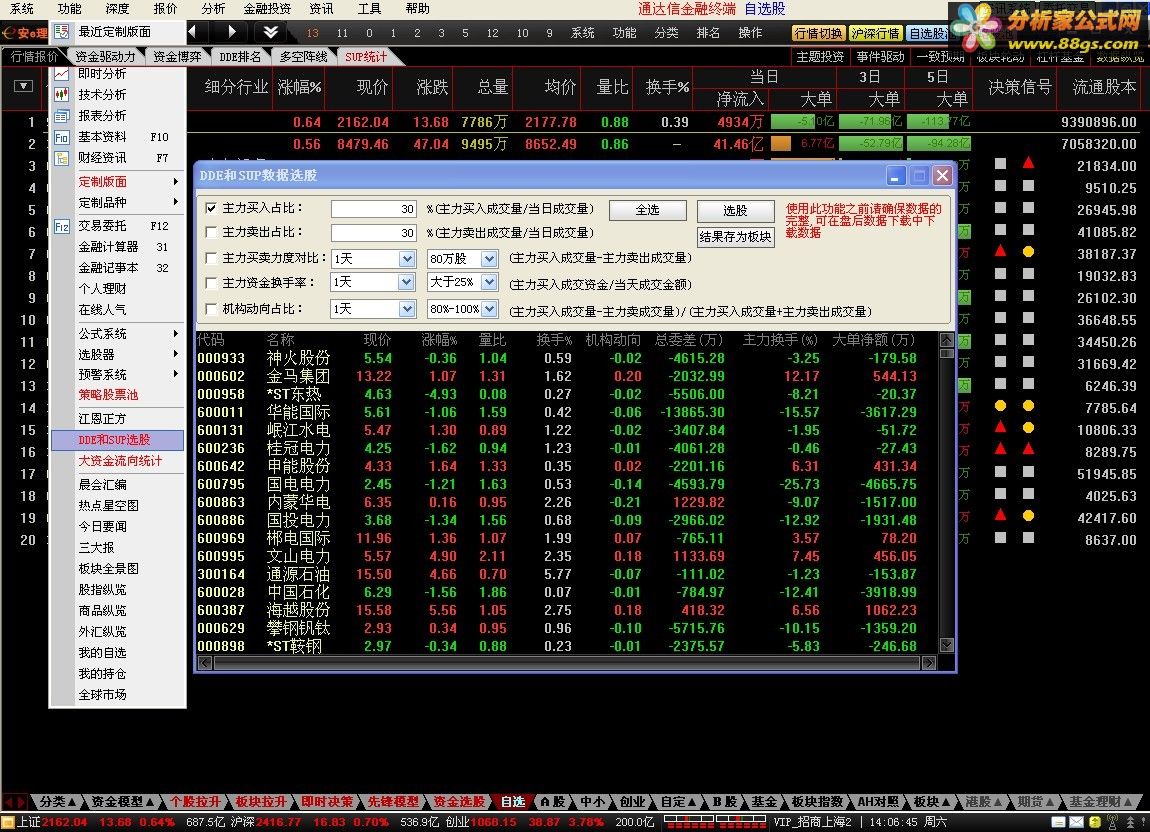Open 即时分析 real-time chart icon

point(62,73)
